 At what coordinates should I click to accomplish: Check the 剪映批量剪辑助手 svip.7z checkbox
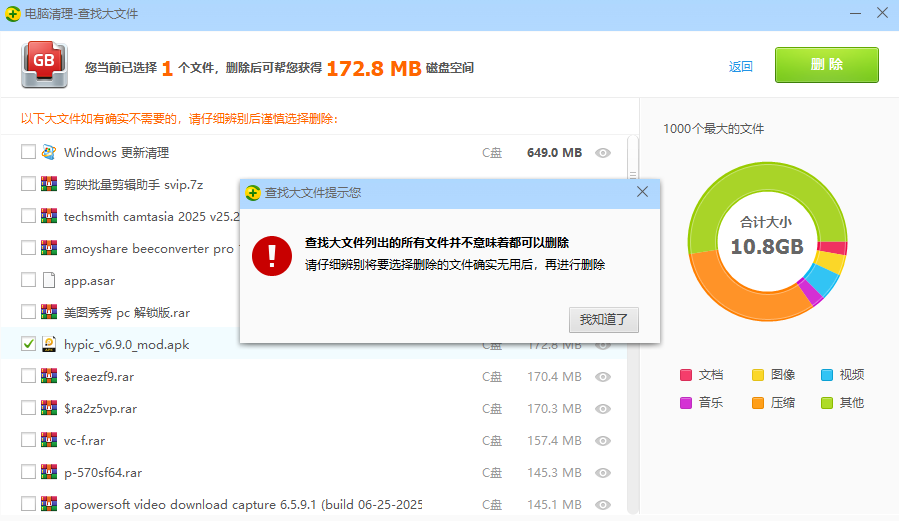click(x=28, y=184)
